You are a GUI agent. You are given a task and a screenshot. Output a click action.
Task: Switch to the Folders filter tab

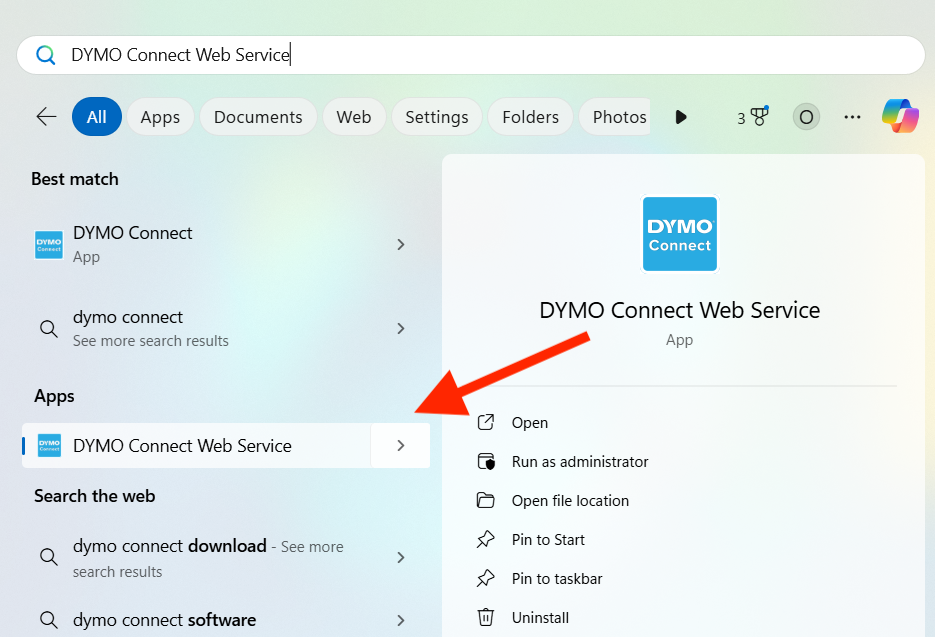530,117
